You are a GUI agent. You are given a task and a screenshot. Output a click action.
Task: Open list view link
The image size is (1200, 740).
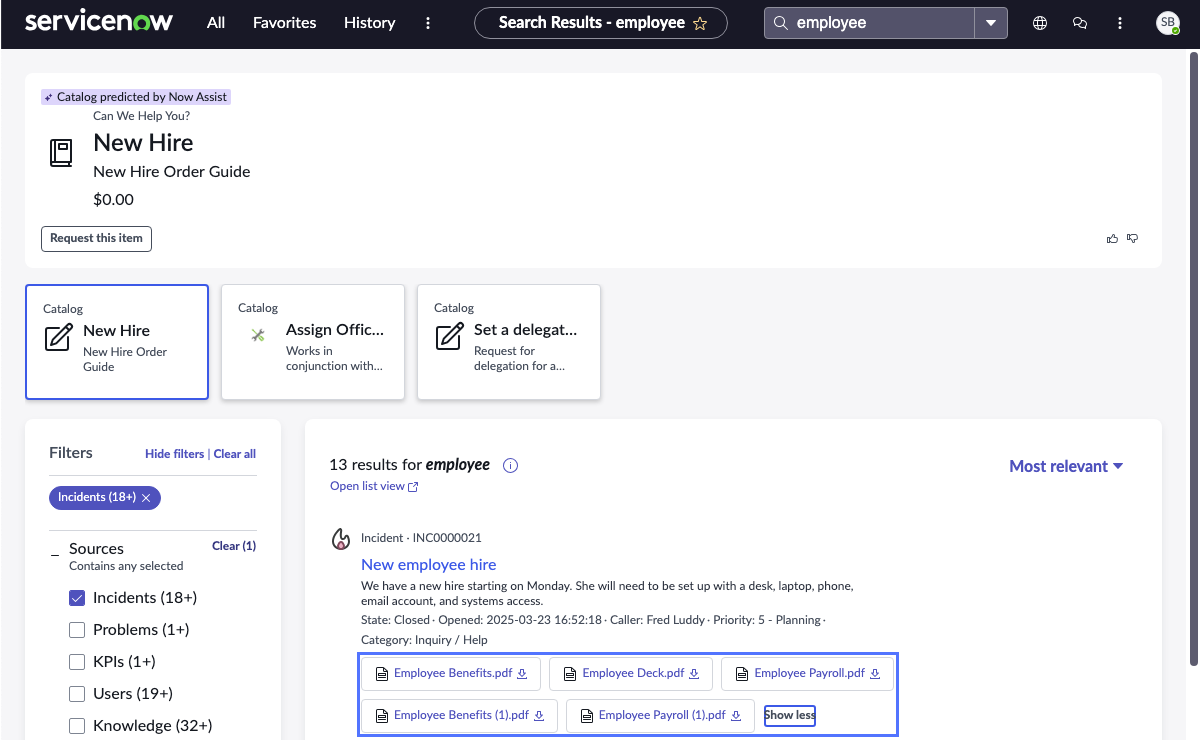(x=374, y=486)
